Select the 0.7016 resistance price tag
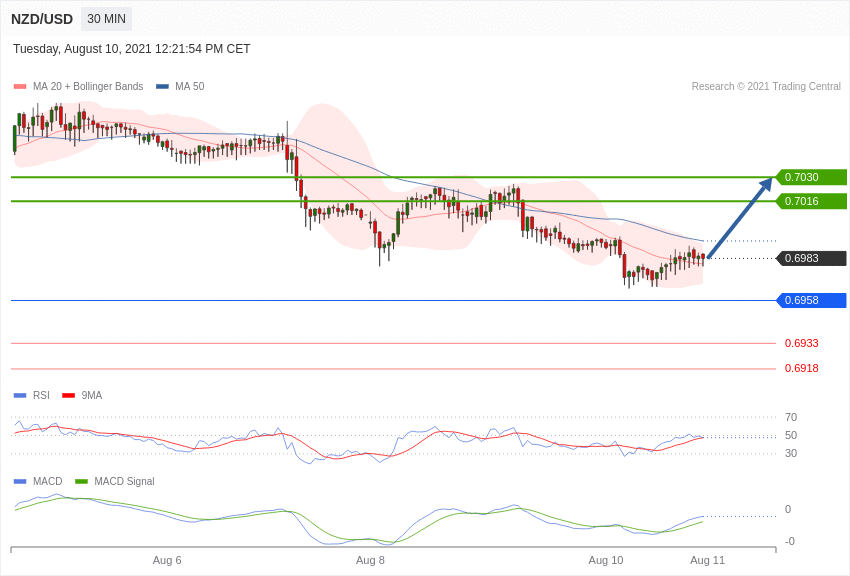850x576 pixels. point(811,201)
